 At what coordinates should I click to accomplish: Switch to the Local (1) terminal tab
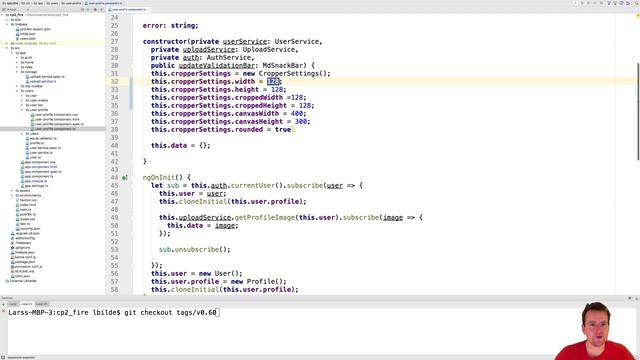pyautogui.click(x=27, y=304)
